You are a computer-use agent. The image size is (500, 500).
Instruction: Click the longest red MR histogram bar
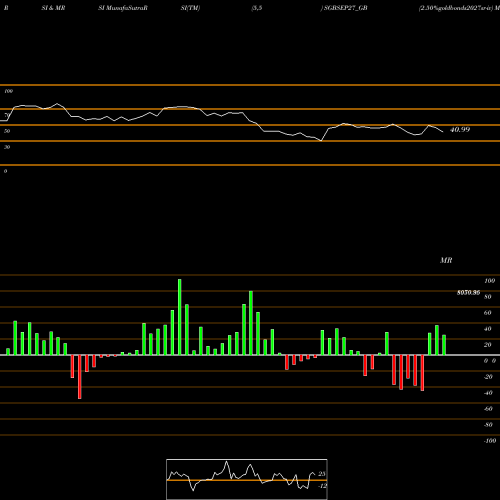80,377
